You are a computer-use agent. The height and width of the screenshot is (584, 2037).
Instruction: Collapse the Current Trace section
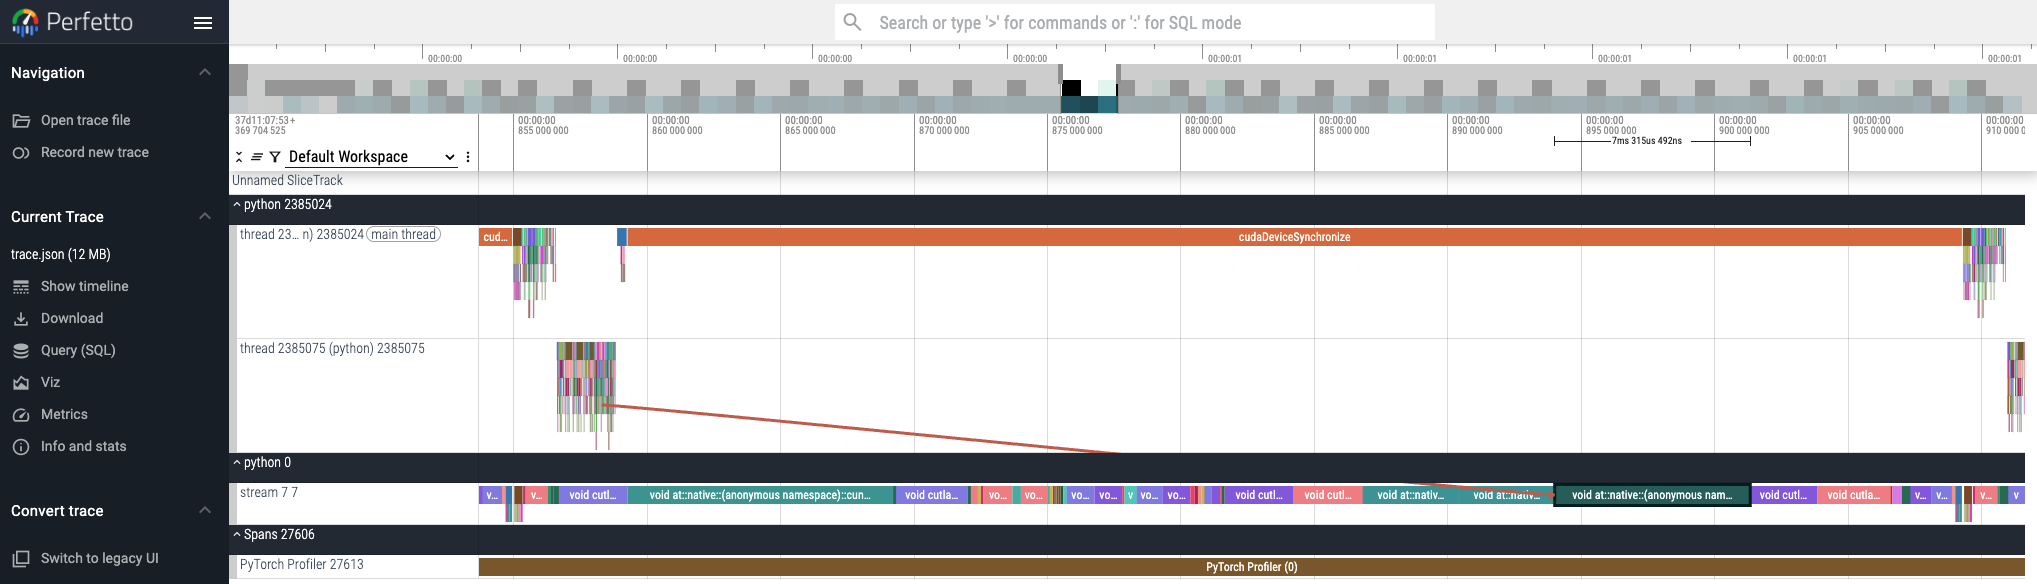205,216
